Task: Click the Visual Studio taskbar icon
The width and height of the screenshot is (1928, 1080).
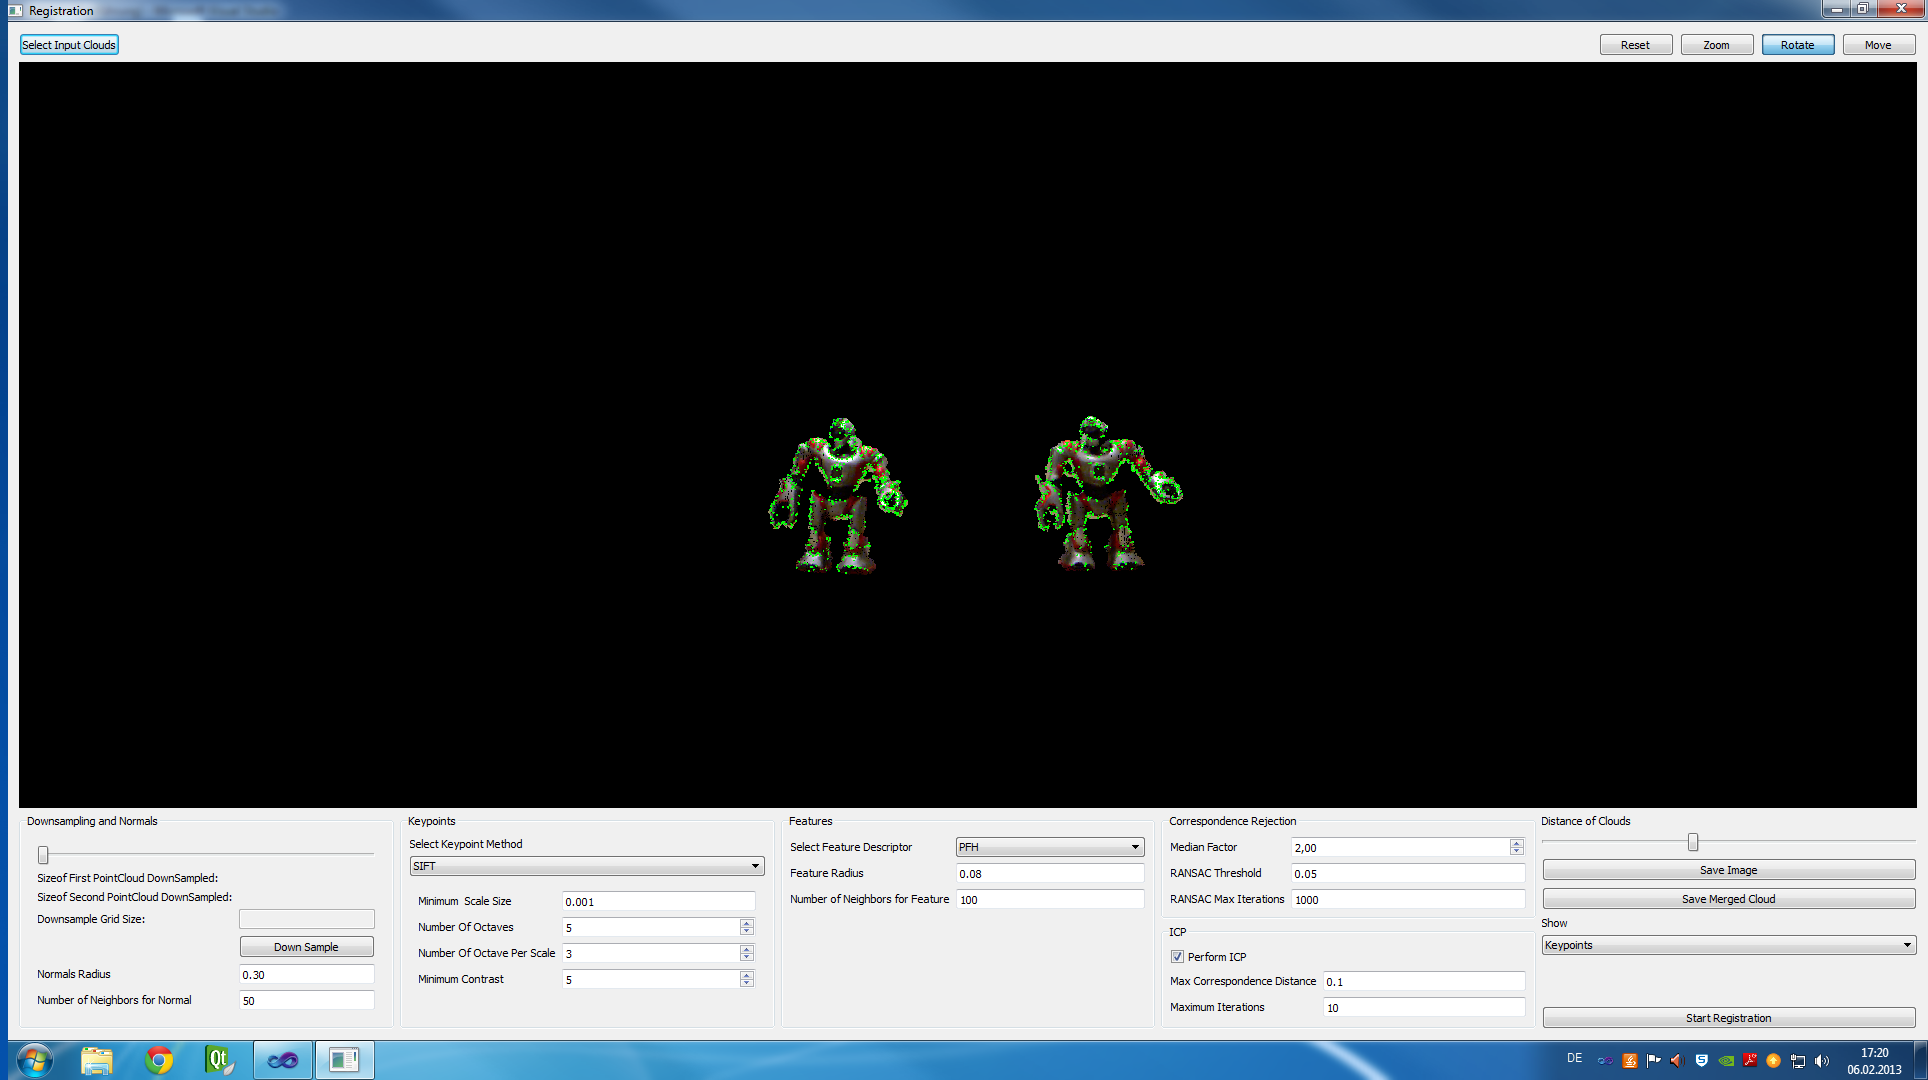Action: (283, 1060)
